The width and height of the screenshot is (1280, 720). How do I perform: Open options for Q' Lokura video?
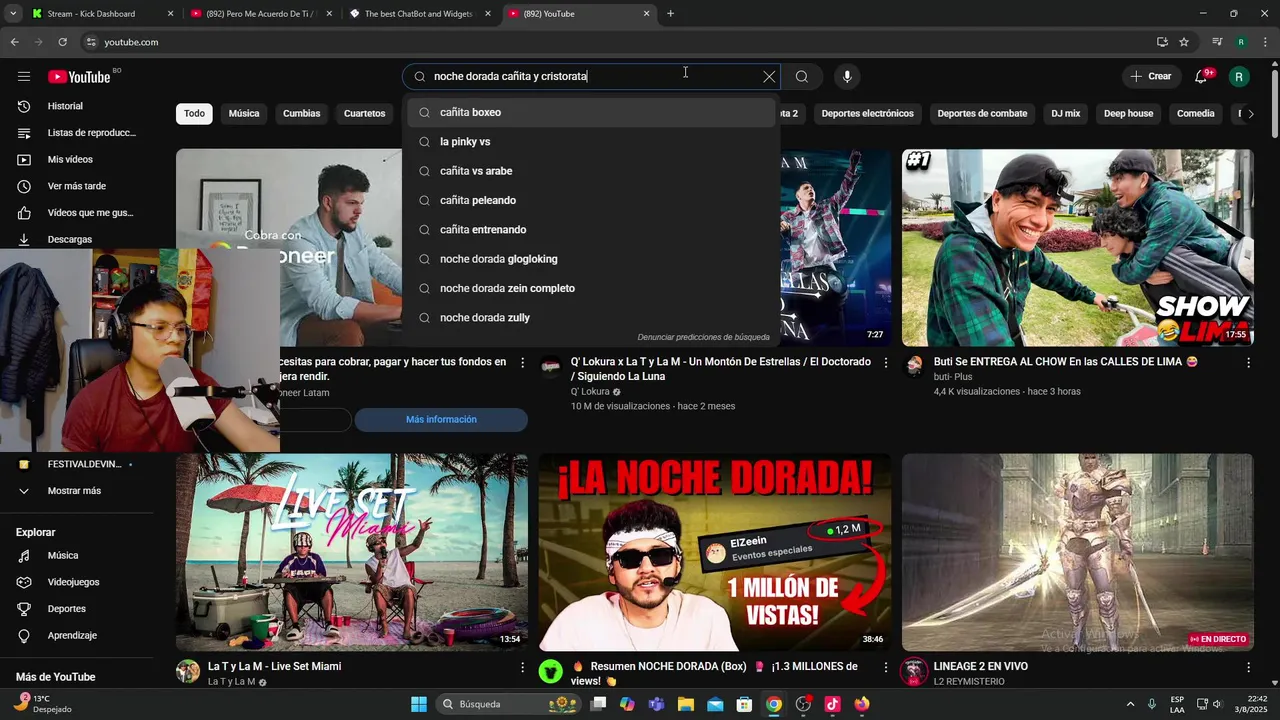885,363
